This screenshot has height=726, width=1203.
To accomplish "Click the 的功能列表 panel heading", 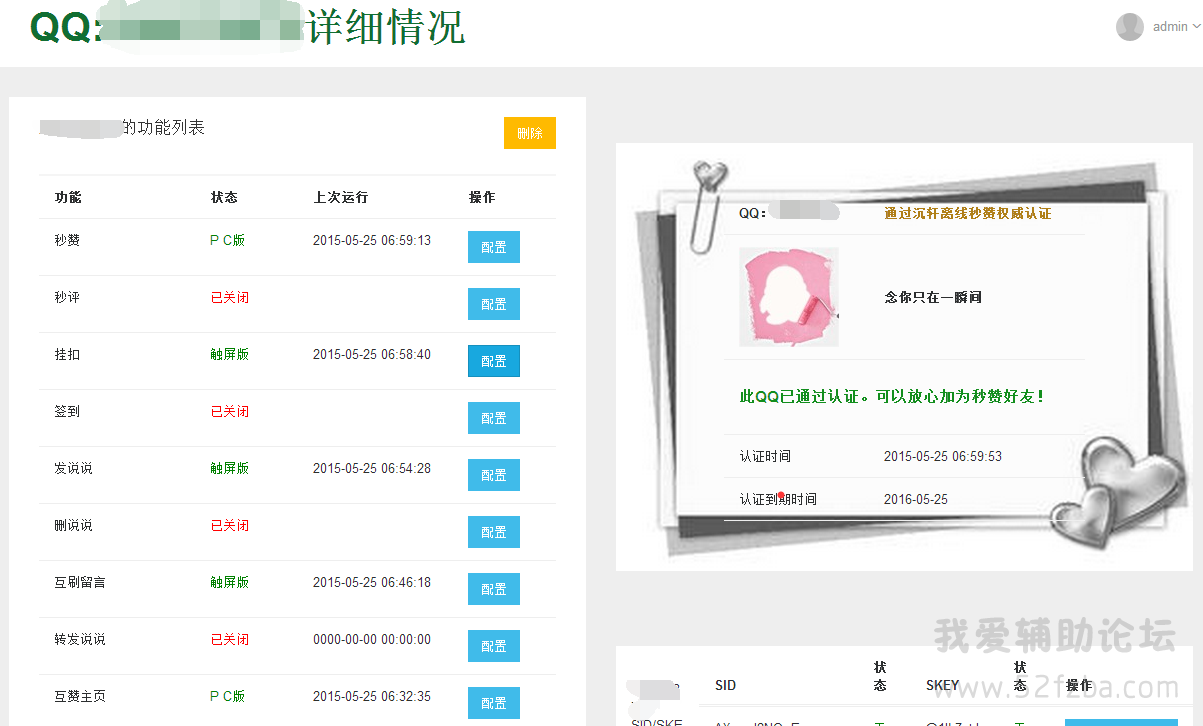I will click(x=164, y=128).
